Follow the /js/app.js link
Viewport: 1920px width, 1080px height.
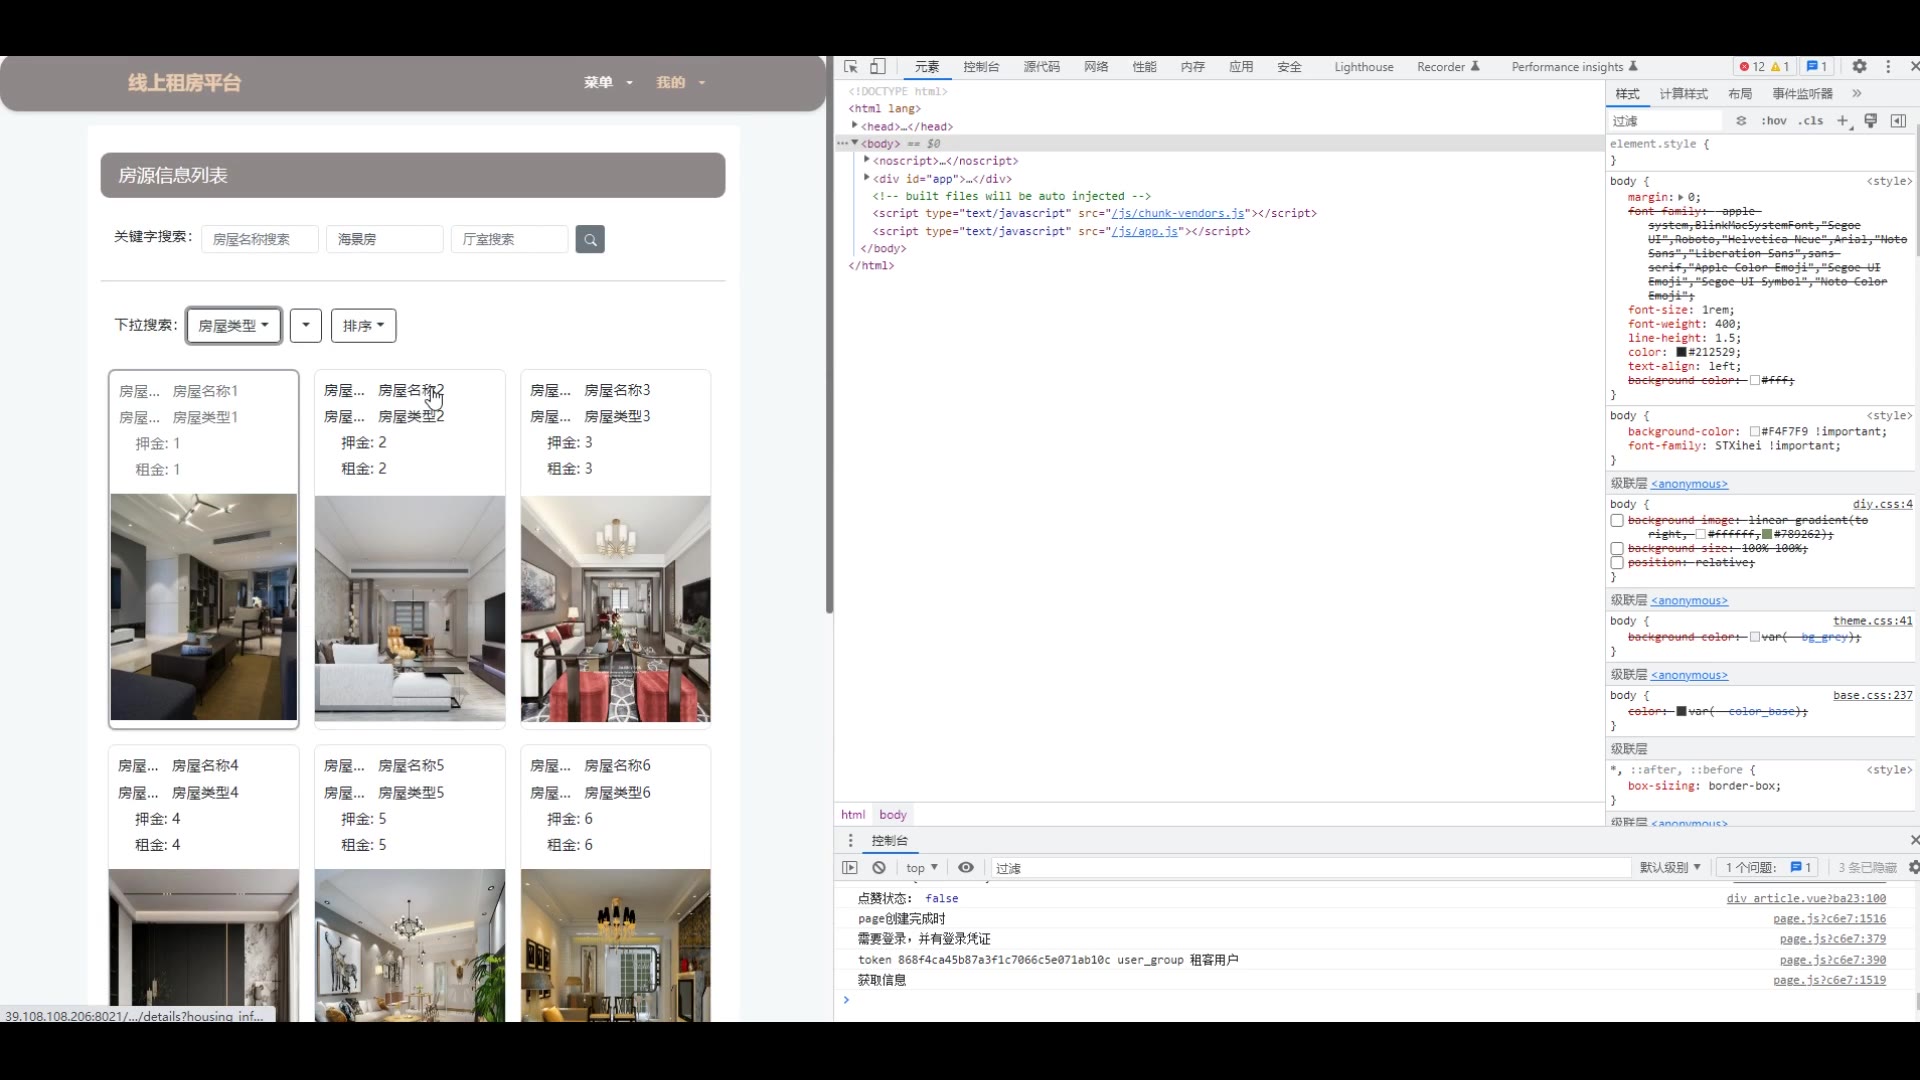point(1145,231)
